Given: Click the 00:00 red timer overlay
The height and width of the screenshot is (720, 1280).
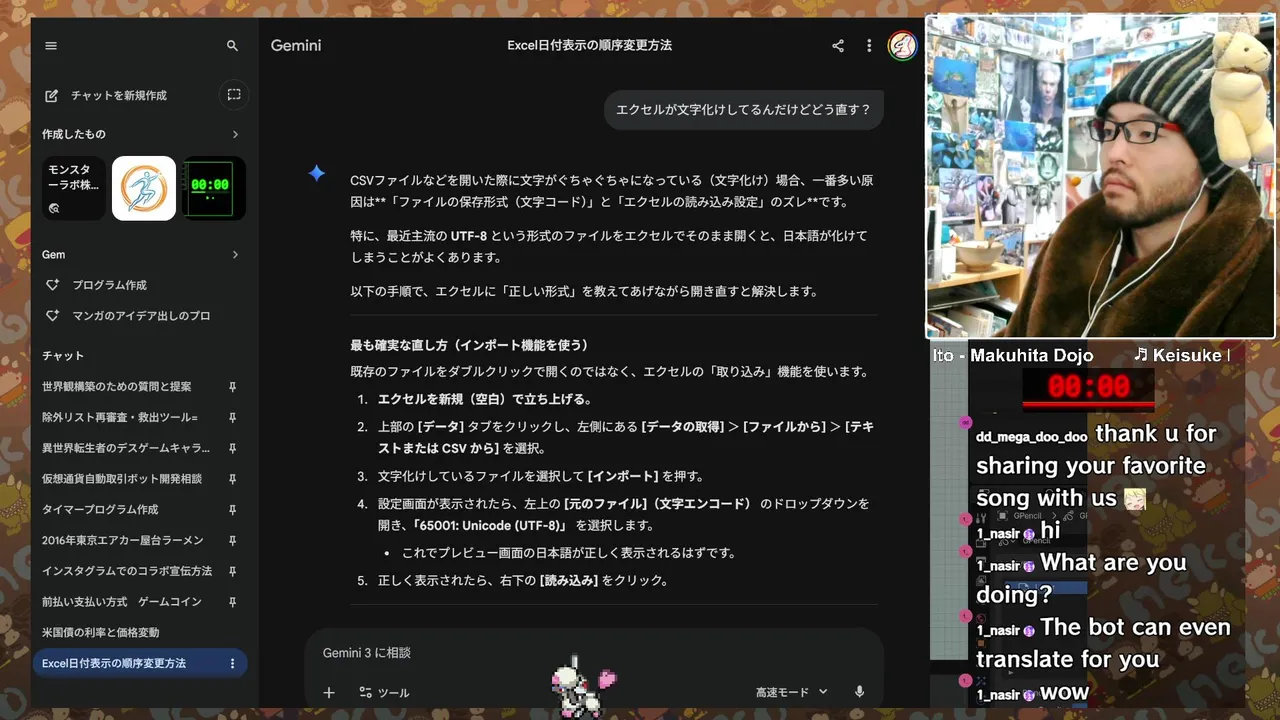Looking at the screenshot, I should (x=1088, y=387).
